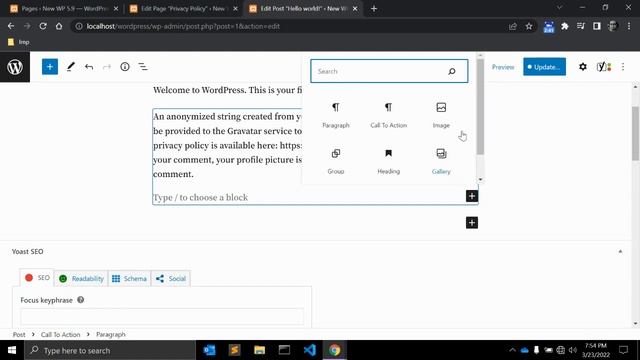Click the 'Welcome to WordPress' paragraph text
Viewport: 640px width, 360px height.
(x=227, y=90)
